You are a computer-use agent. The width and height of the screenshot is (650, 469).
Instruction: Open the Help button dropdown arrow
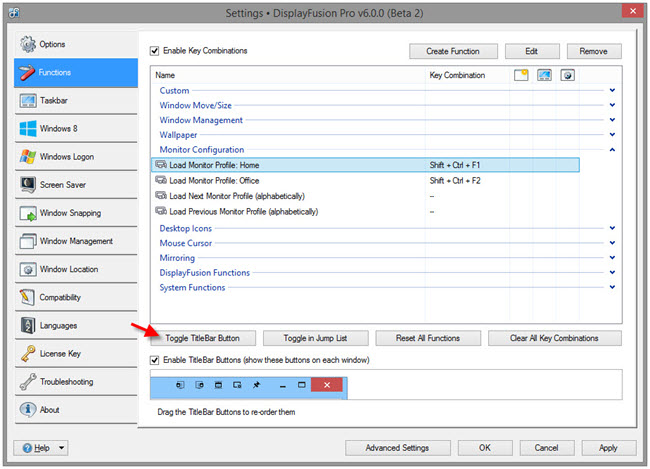coord(61,448)
